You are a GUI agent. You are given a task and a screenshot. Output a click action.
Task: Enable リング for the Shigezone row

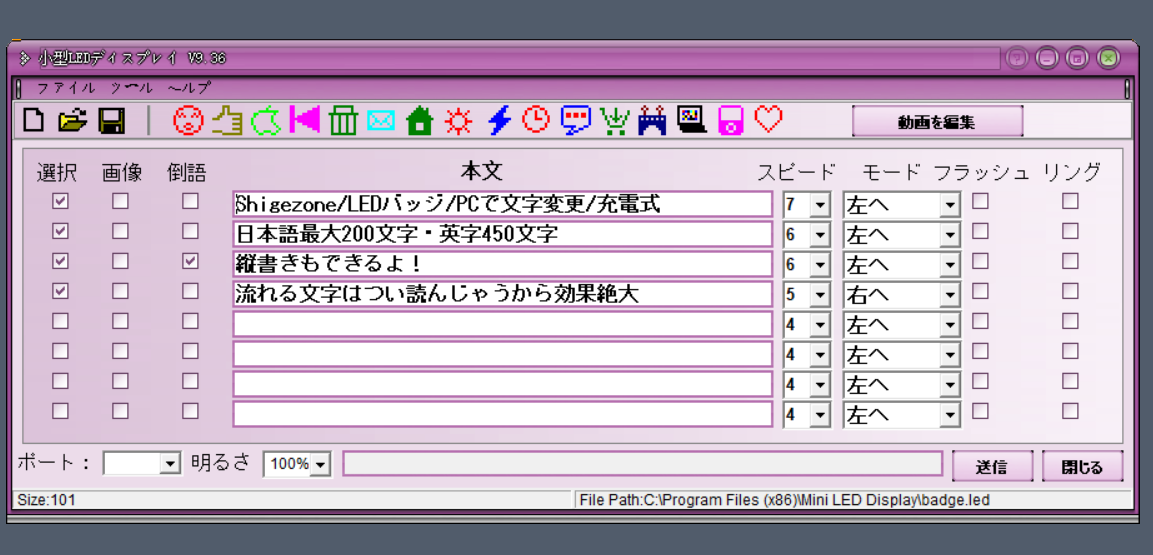coord(1070,201)
